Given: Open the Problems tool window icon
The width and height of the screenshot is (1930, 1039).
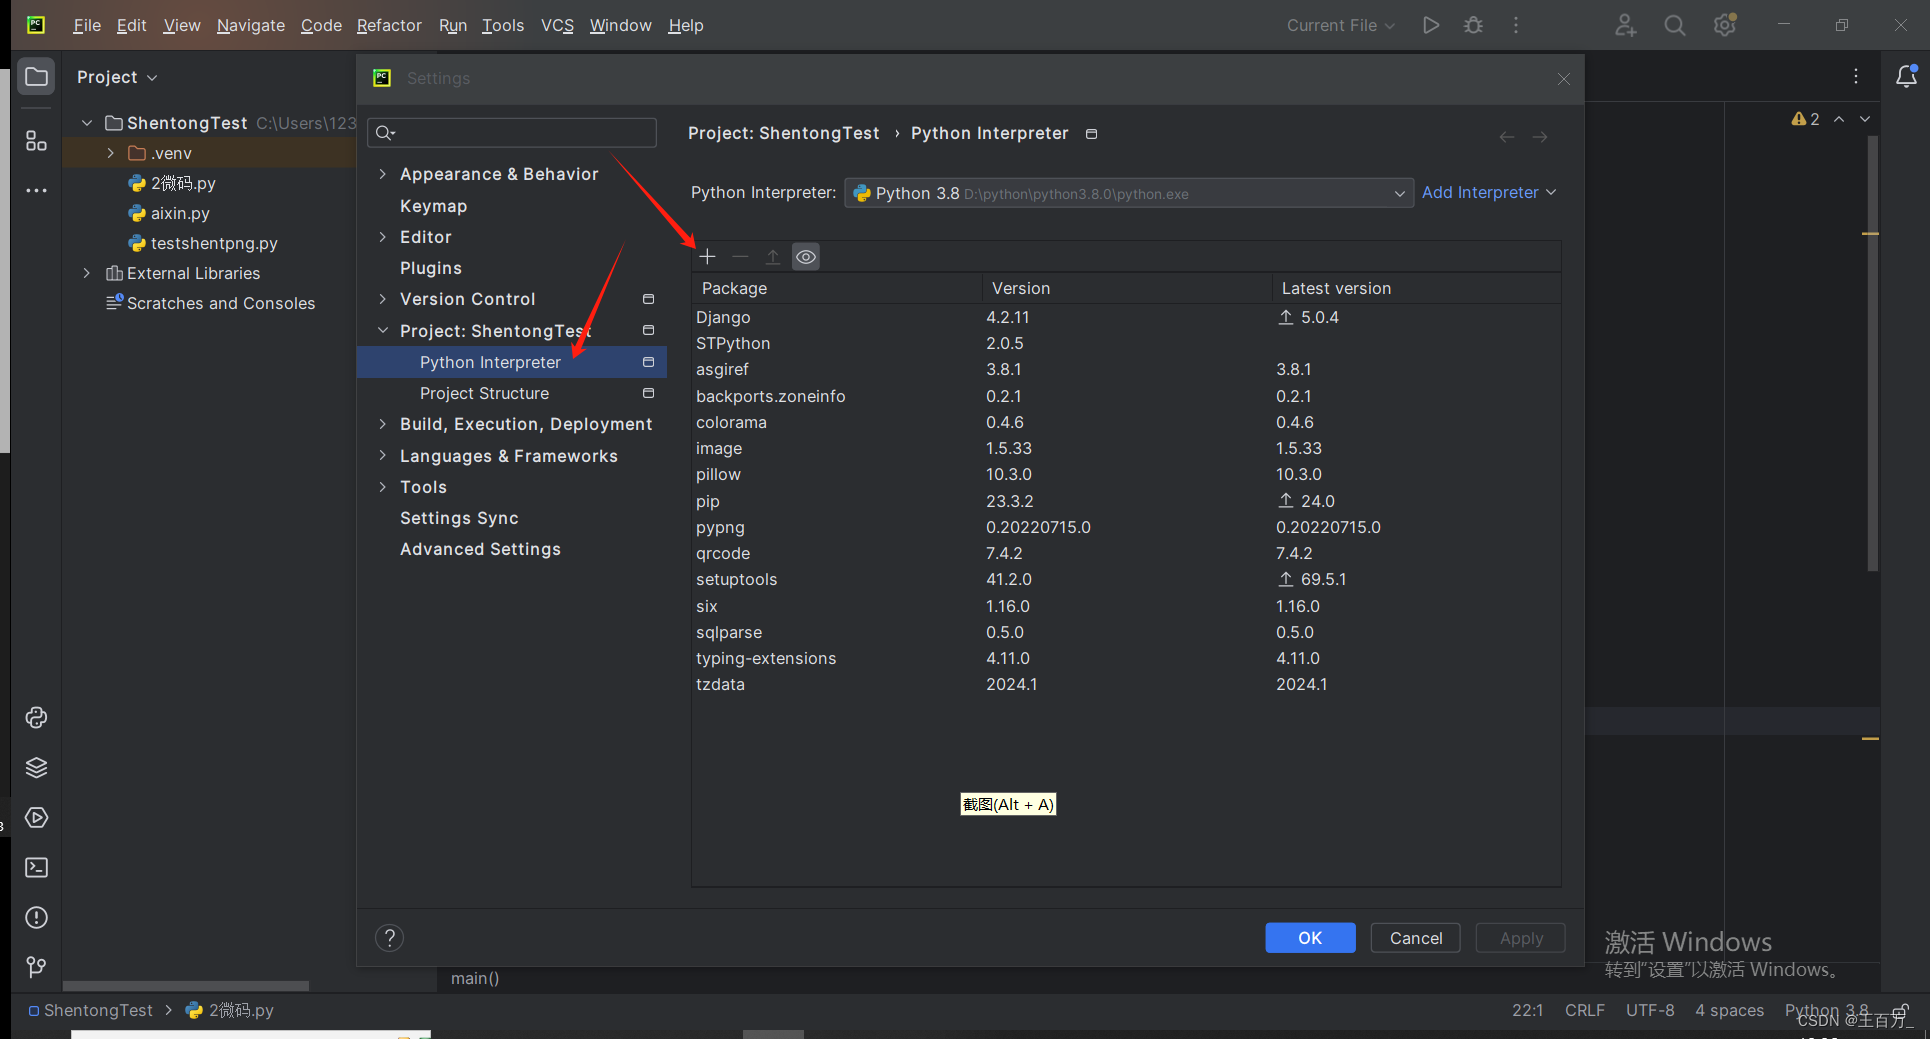Looking at the screenshot, I should tap(37, 918).
